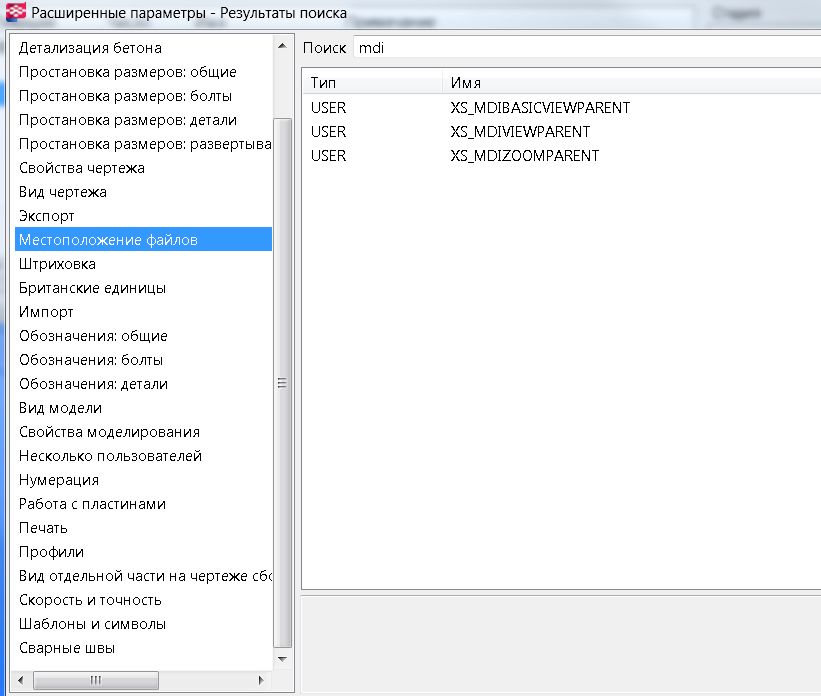Select the Сварные швы category

click(67, 648)
